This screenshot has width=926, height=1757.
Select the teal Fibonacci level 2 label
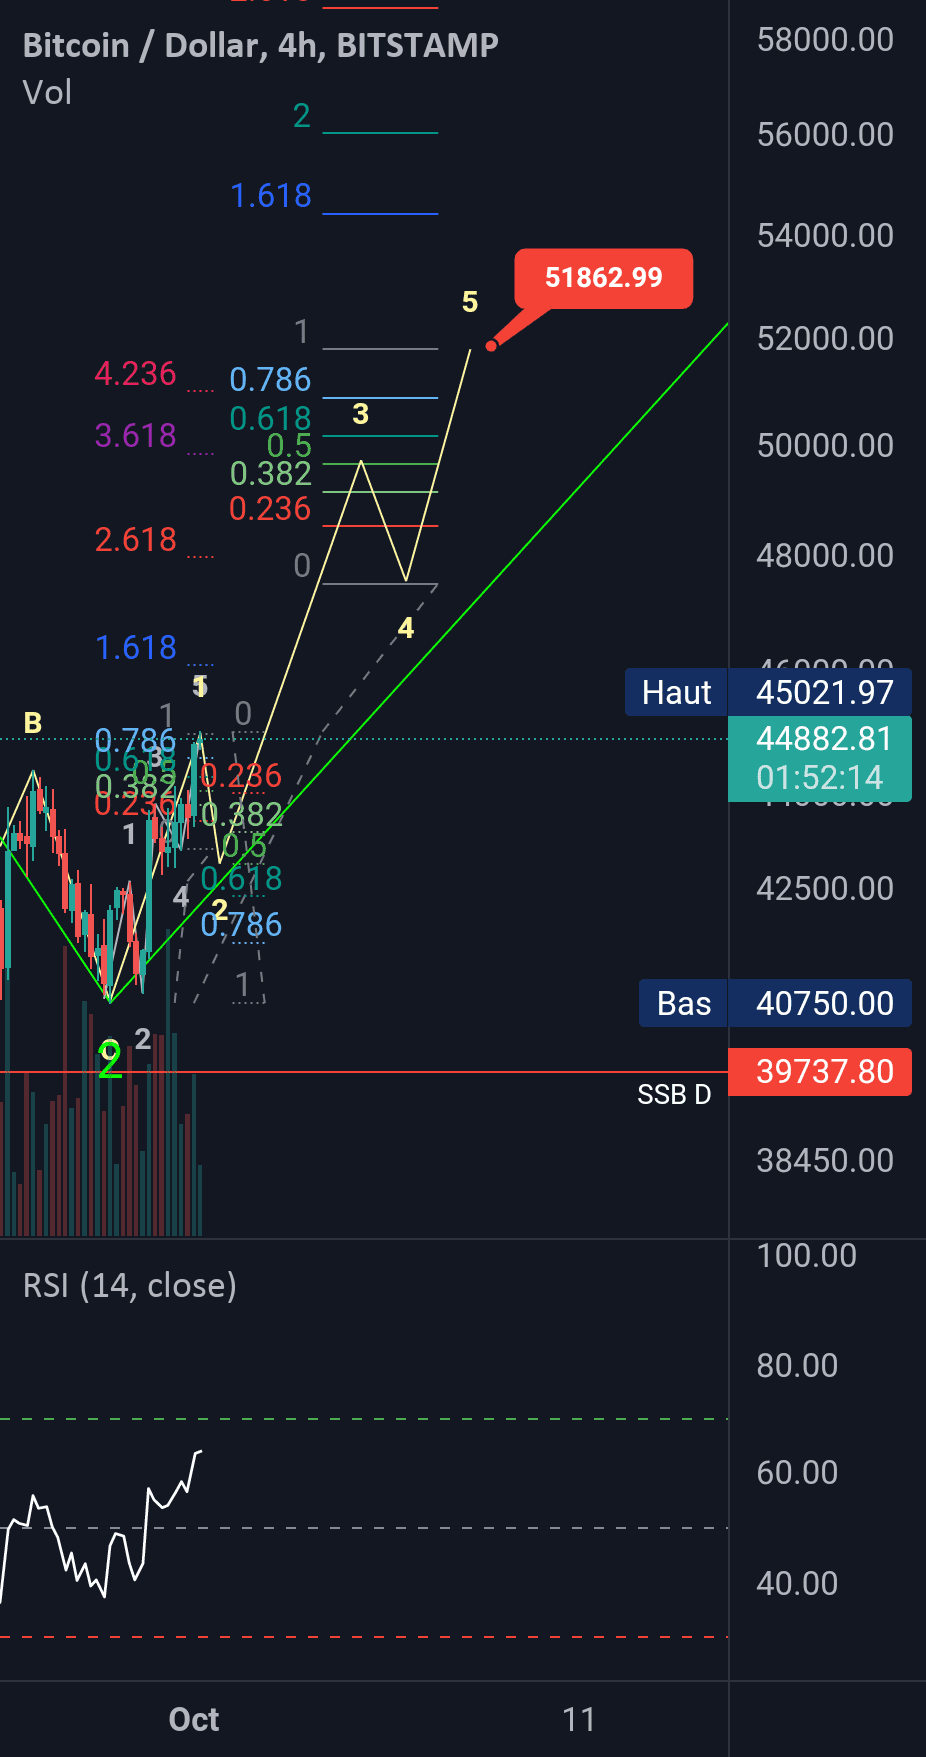pos(302,116)
